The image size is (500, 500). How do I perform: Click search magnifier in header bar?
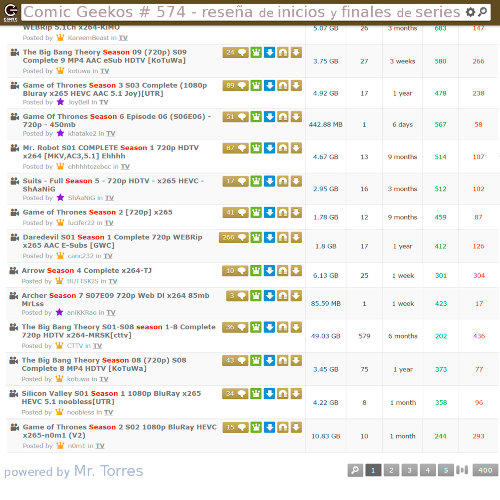coord(482,12)
